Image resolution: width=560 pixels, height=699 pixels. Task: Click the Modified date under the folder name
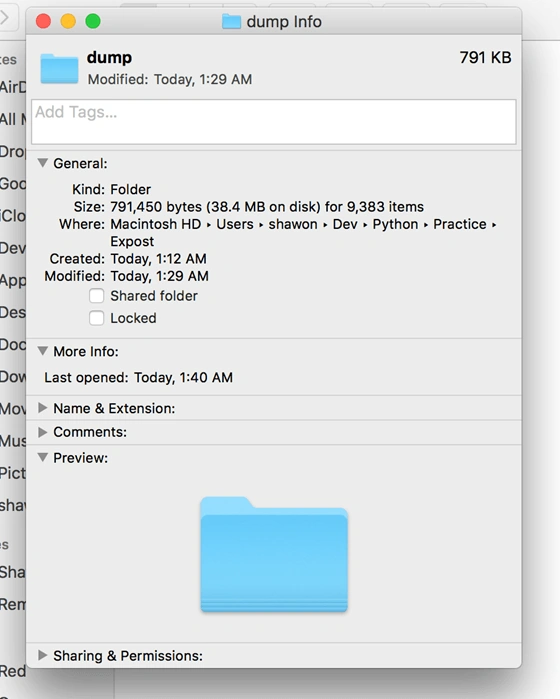[170, 79]
